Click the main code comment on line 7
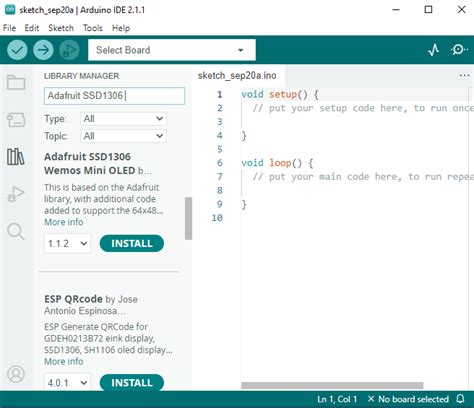The image size is (474, 408). [363, 177]
